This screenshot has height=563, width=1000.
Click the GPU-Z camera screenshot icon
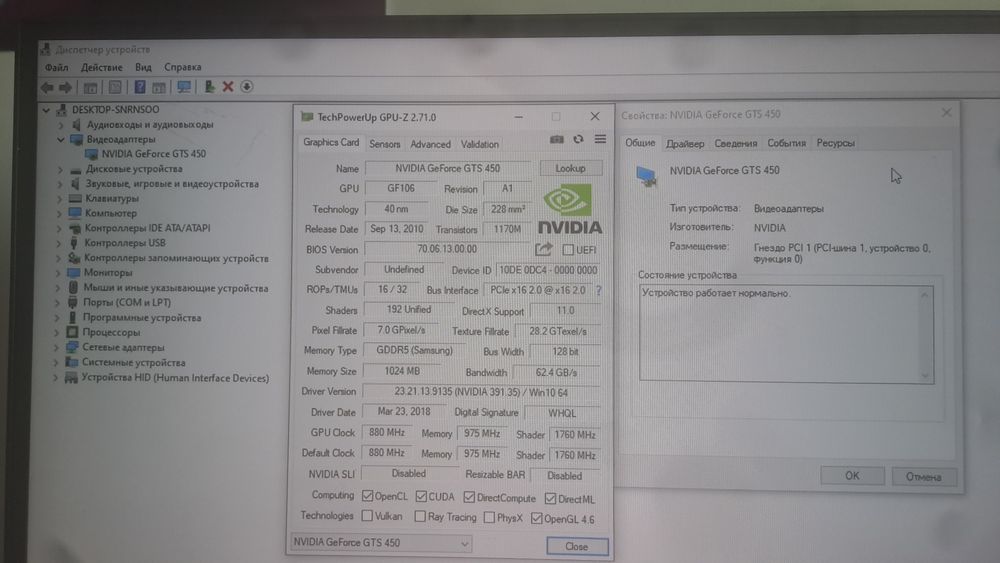coord(557,139)
